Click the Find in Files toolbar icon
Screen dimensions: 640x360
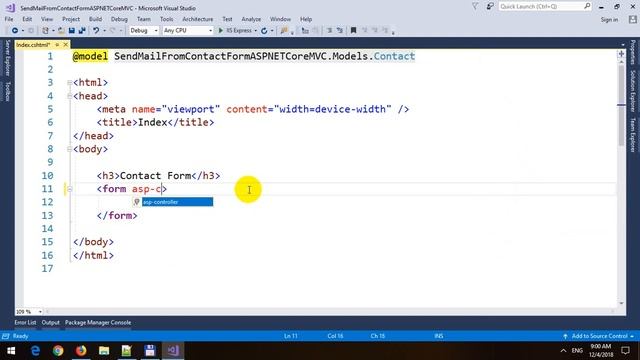pos(284,31)
